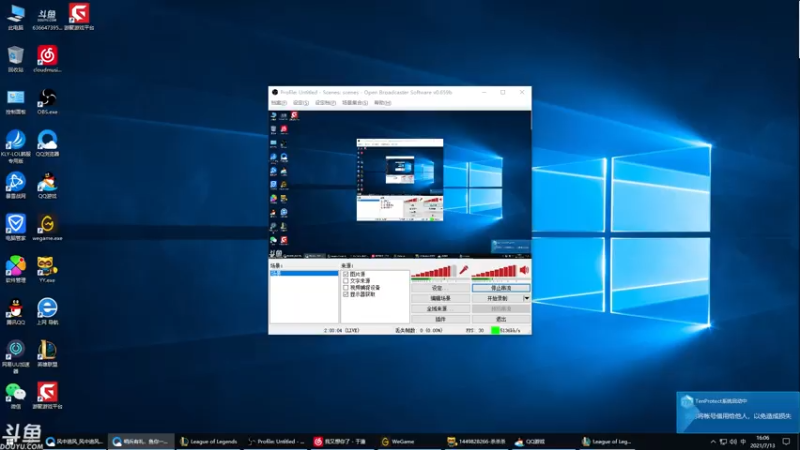The height and width of the screenshot is (450, 800).
Task: Switch to Profile: Untitled OBS taskbar item
Action: point(276,441)
